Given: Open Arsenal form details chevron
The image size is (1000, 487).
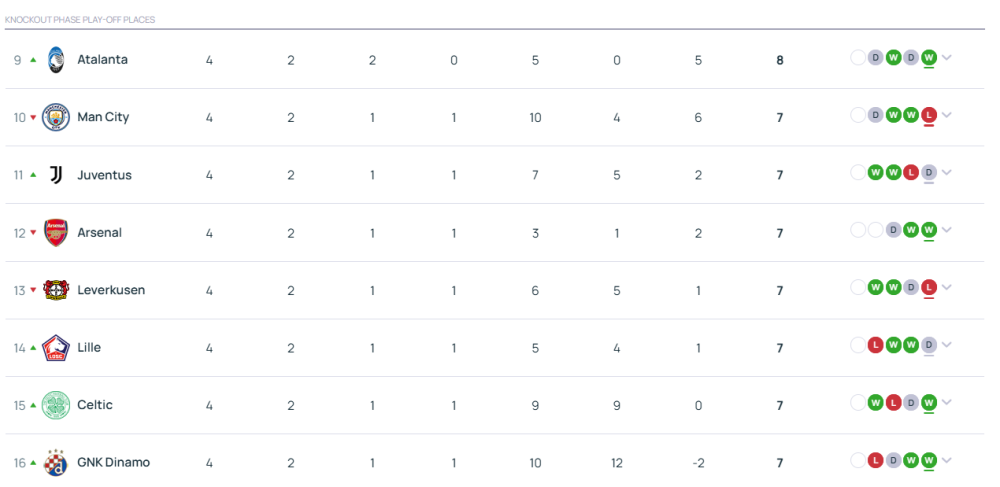Looking at the screenshot, I should [x=946, y=230].
